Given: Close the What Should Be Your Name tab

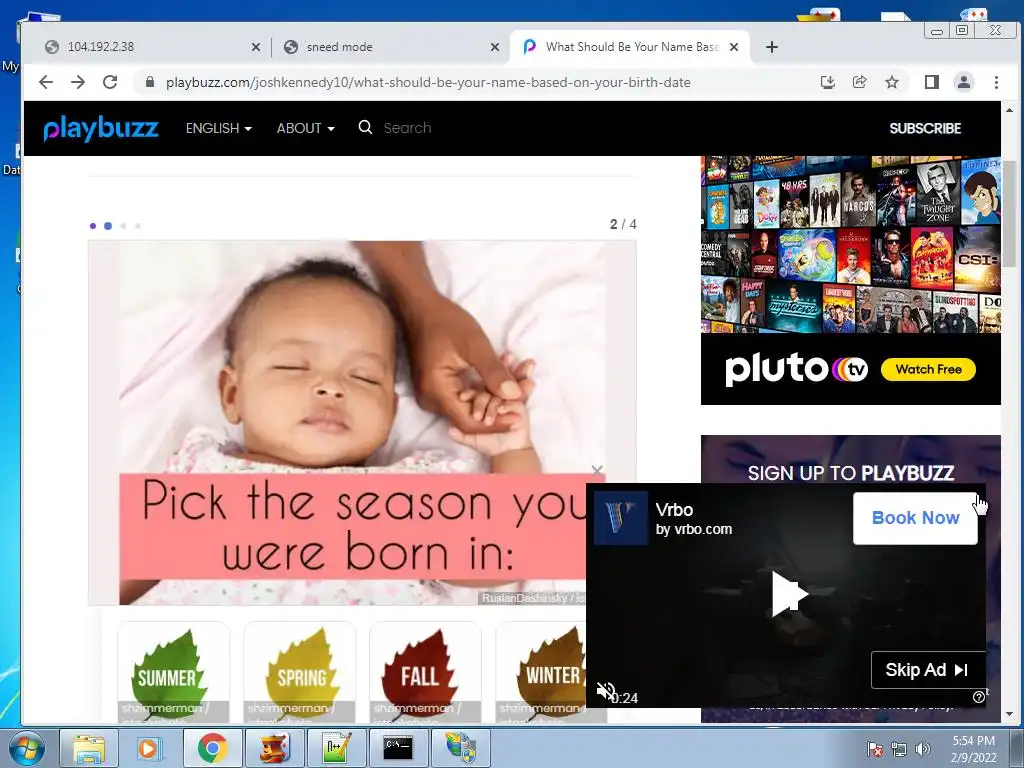Looking at the screenshot, I should point(734,47).
